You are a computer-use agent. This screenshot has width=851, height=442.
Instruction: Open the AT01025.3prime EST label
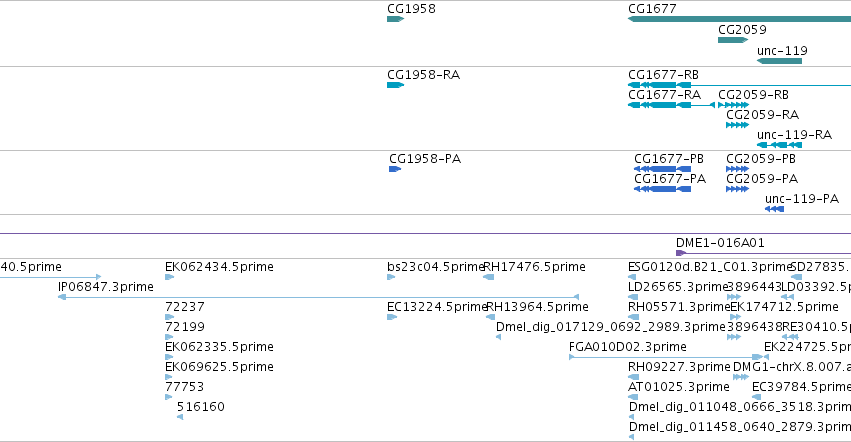coord(678,387)
